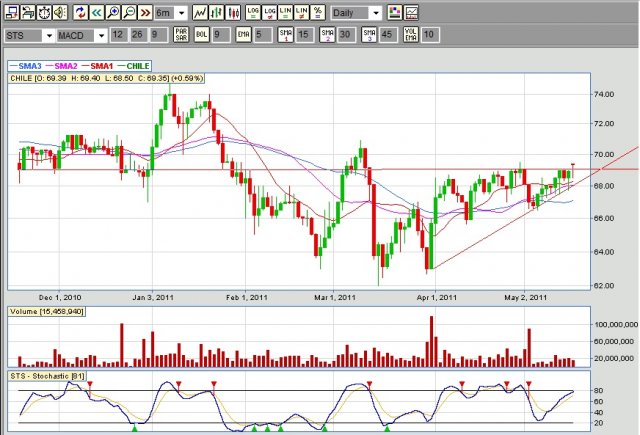Click the 100,000,000 volume axis label

pyautogui.click(x=616, y=325)
